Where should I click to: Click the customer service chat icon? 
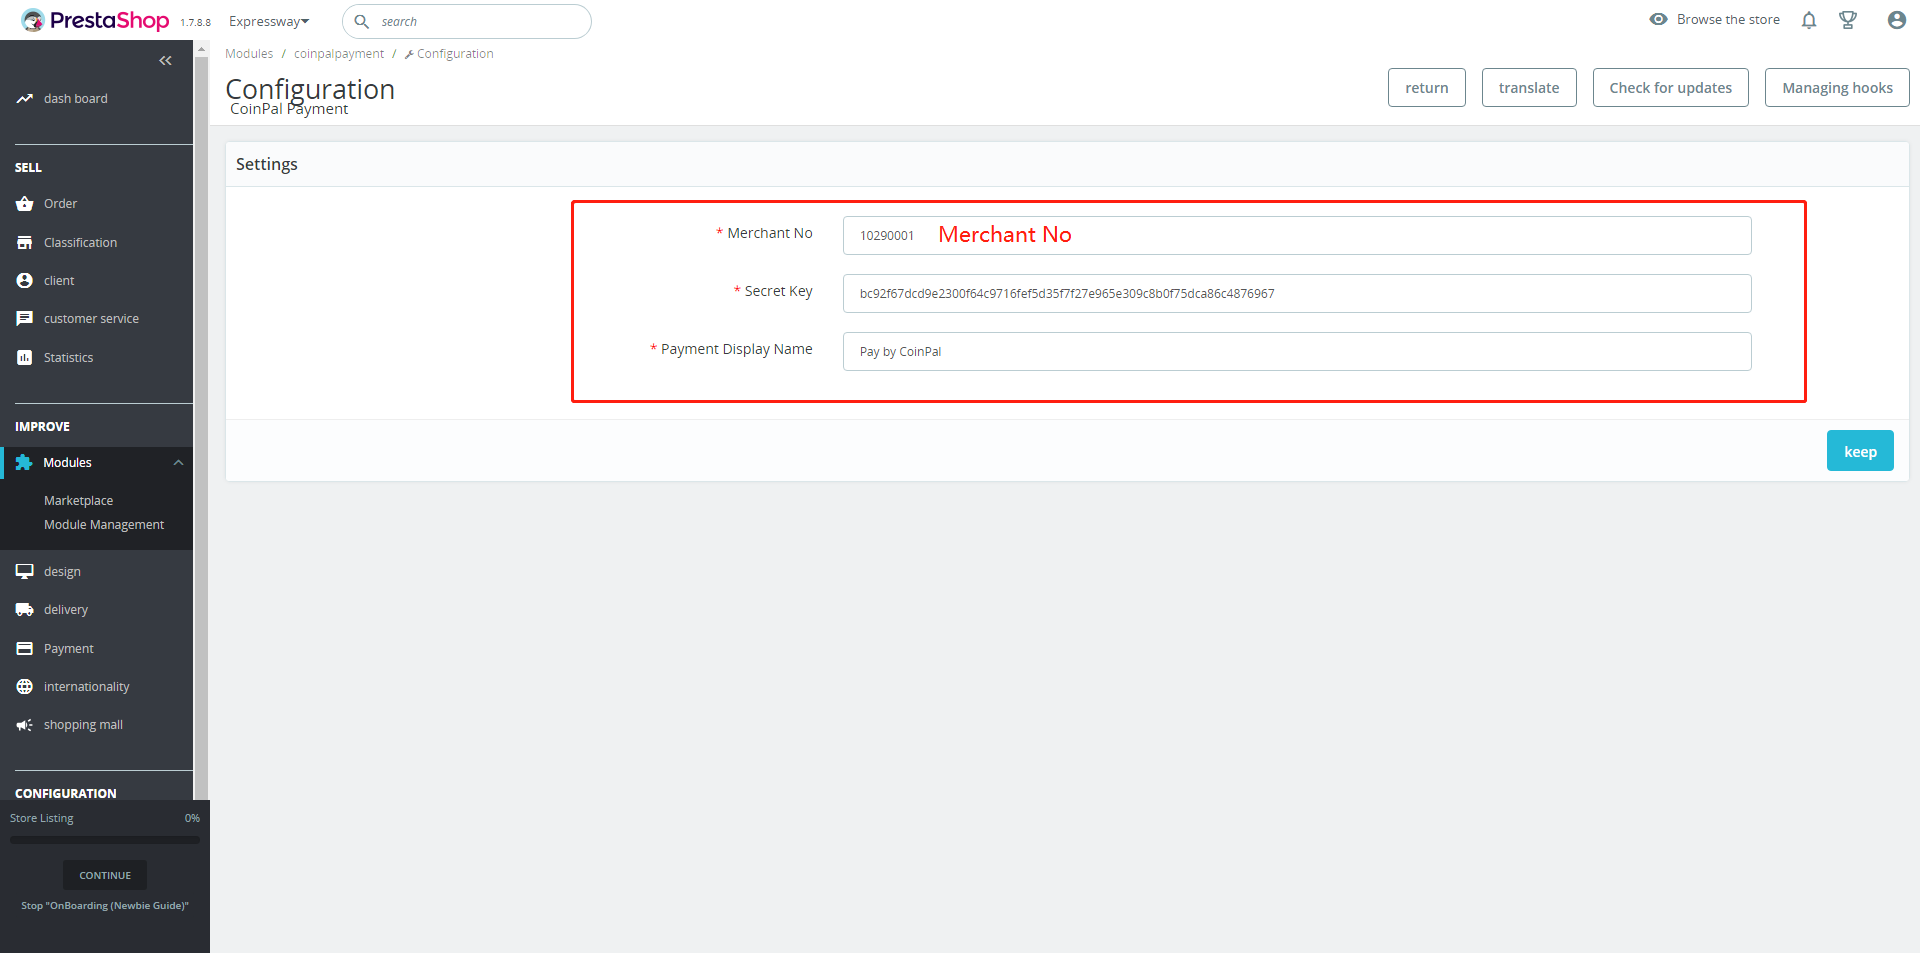[x=25, y=319]
